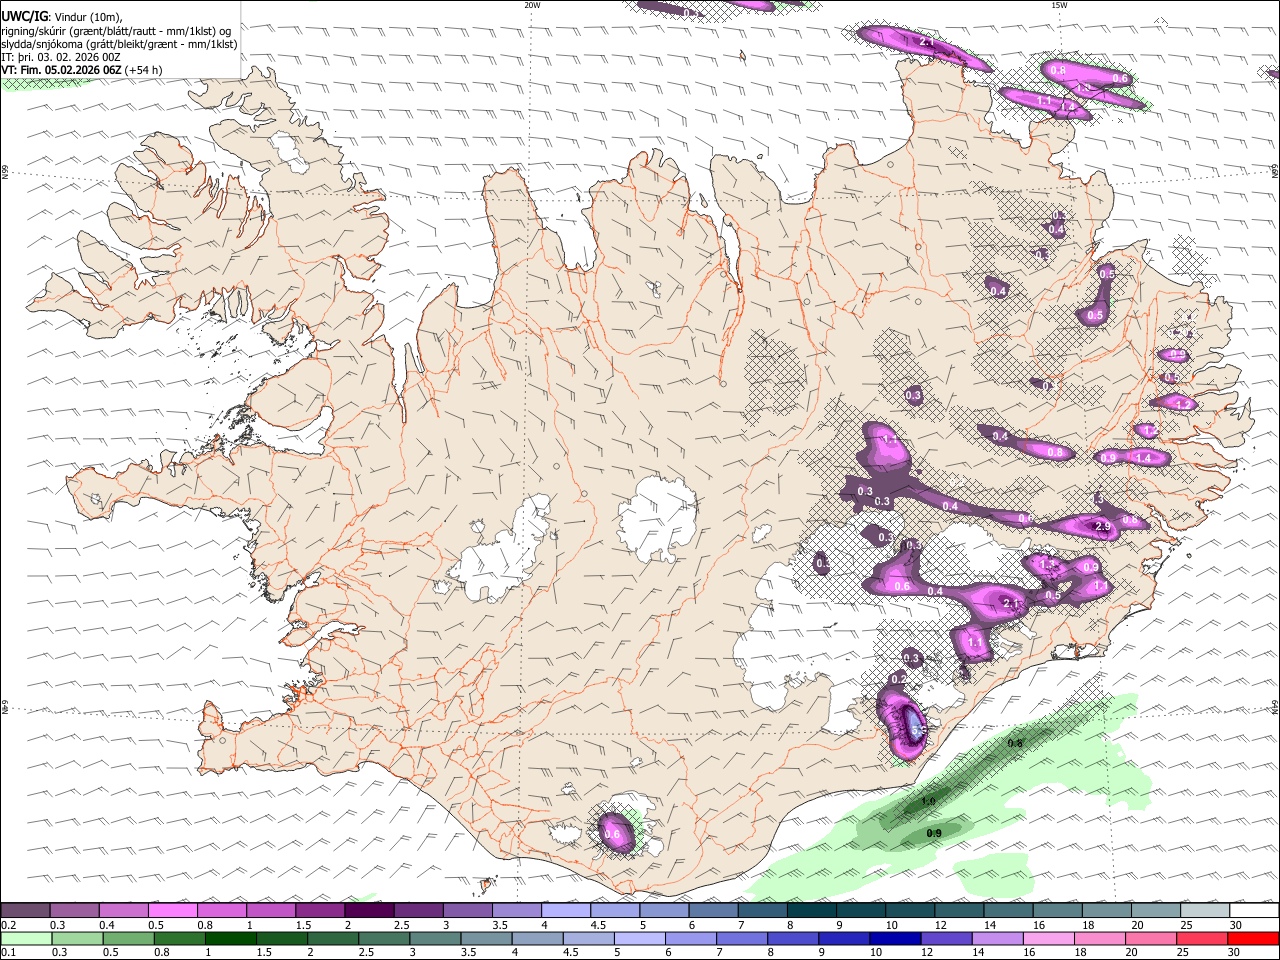Click the 2.9 snowfall value on map
Image resolution: width=1280 pixels, height=960 pixels.
(1103, 527)
